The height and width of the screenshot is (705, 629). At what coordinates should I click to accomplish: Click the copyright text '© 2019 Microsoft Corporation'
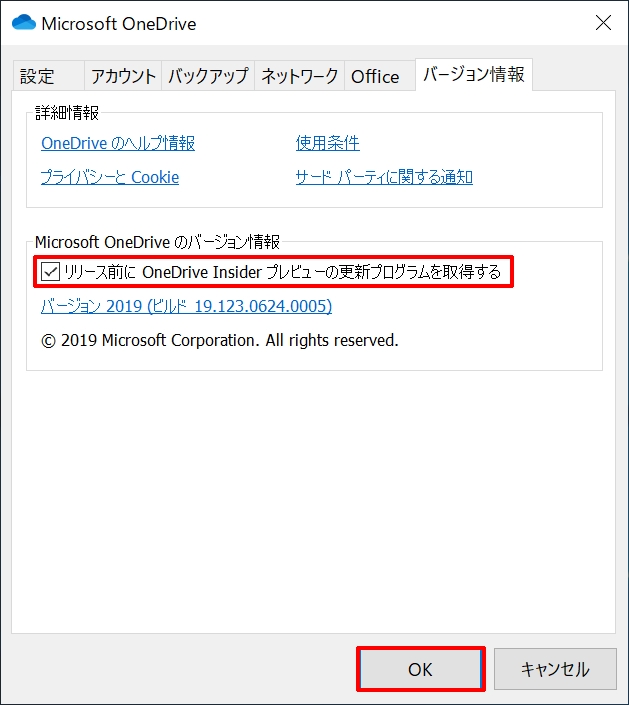pos(150,340)
